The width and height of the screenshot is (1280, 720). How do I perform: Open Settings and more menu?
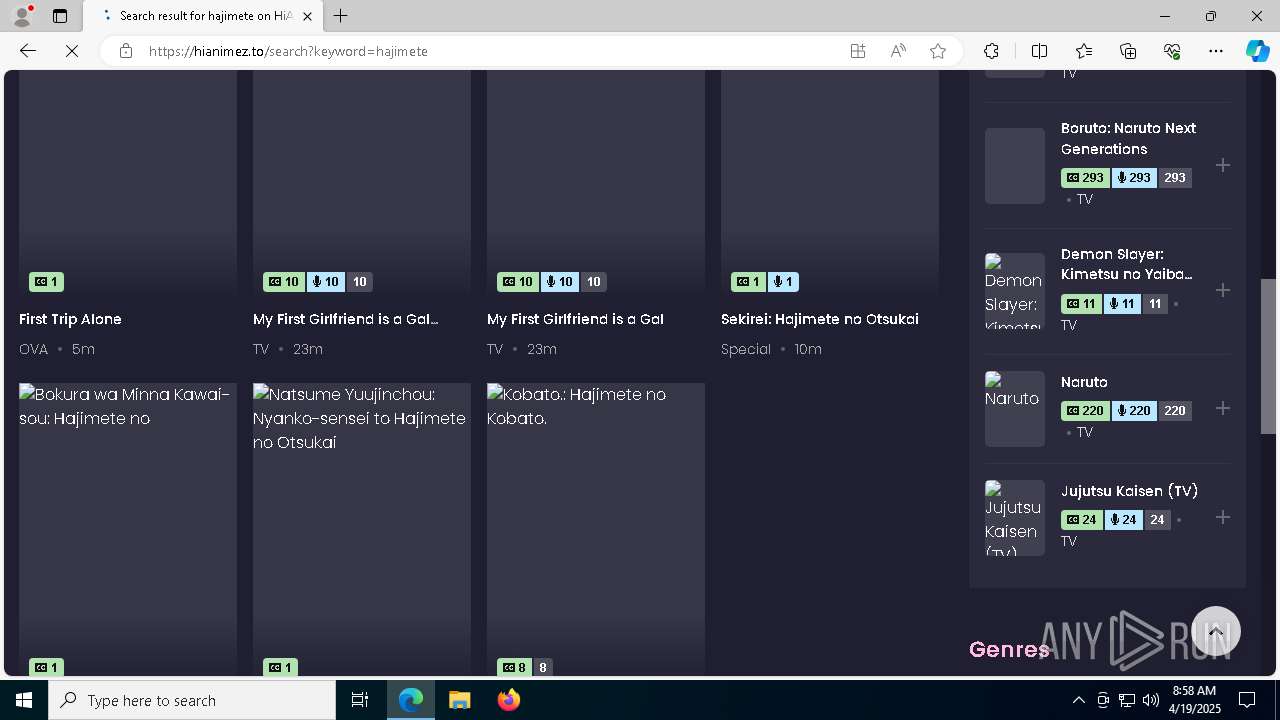[1216, 51]
